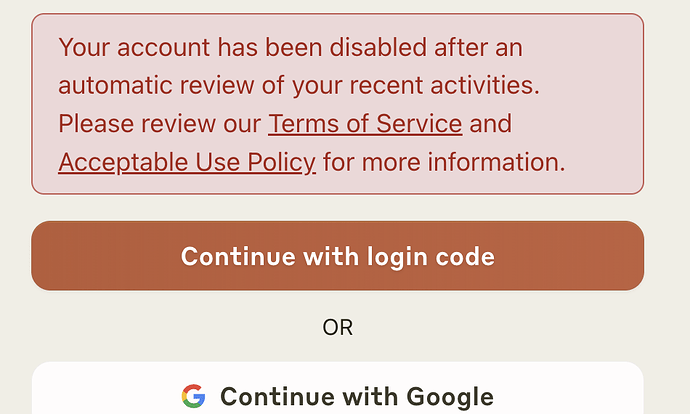The height and width of the screenshot is (414, 690).
Task: Click the word 'Terms' in the alert message
Action: tap(303, 124)
